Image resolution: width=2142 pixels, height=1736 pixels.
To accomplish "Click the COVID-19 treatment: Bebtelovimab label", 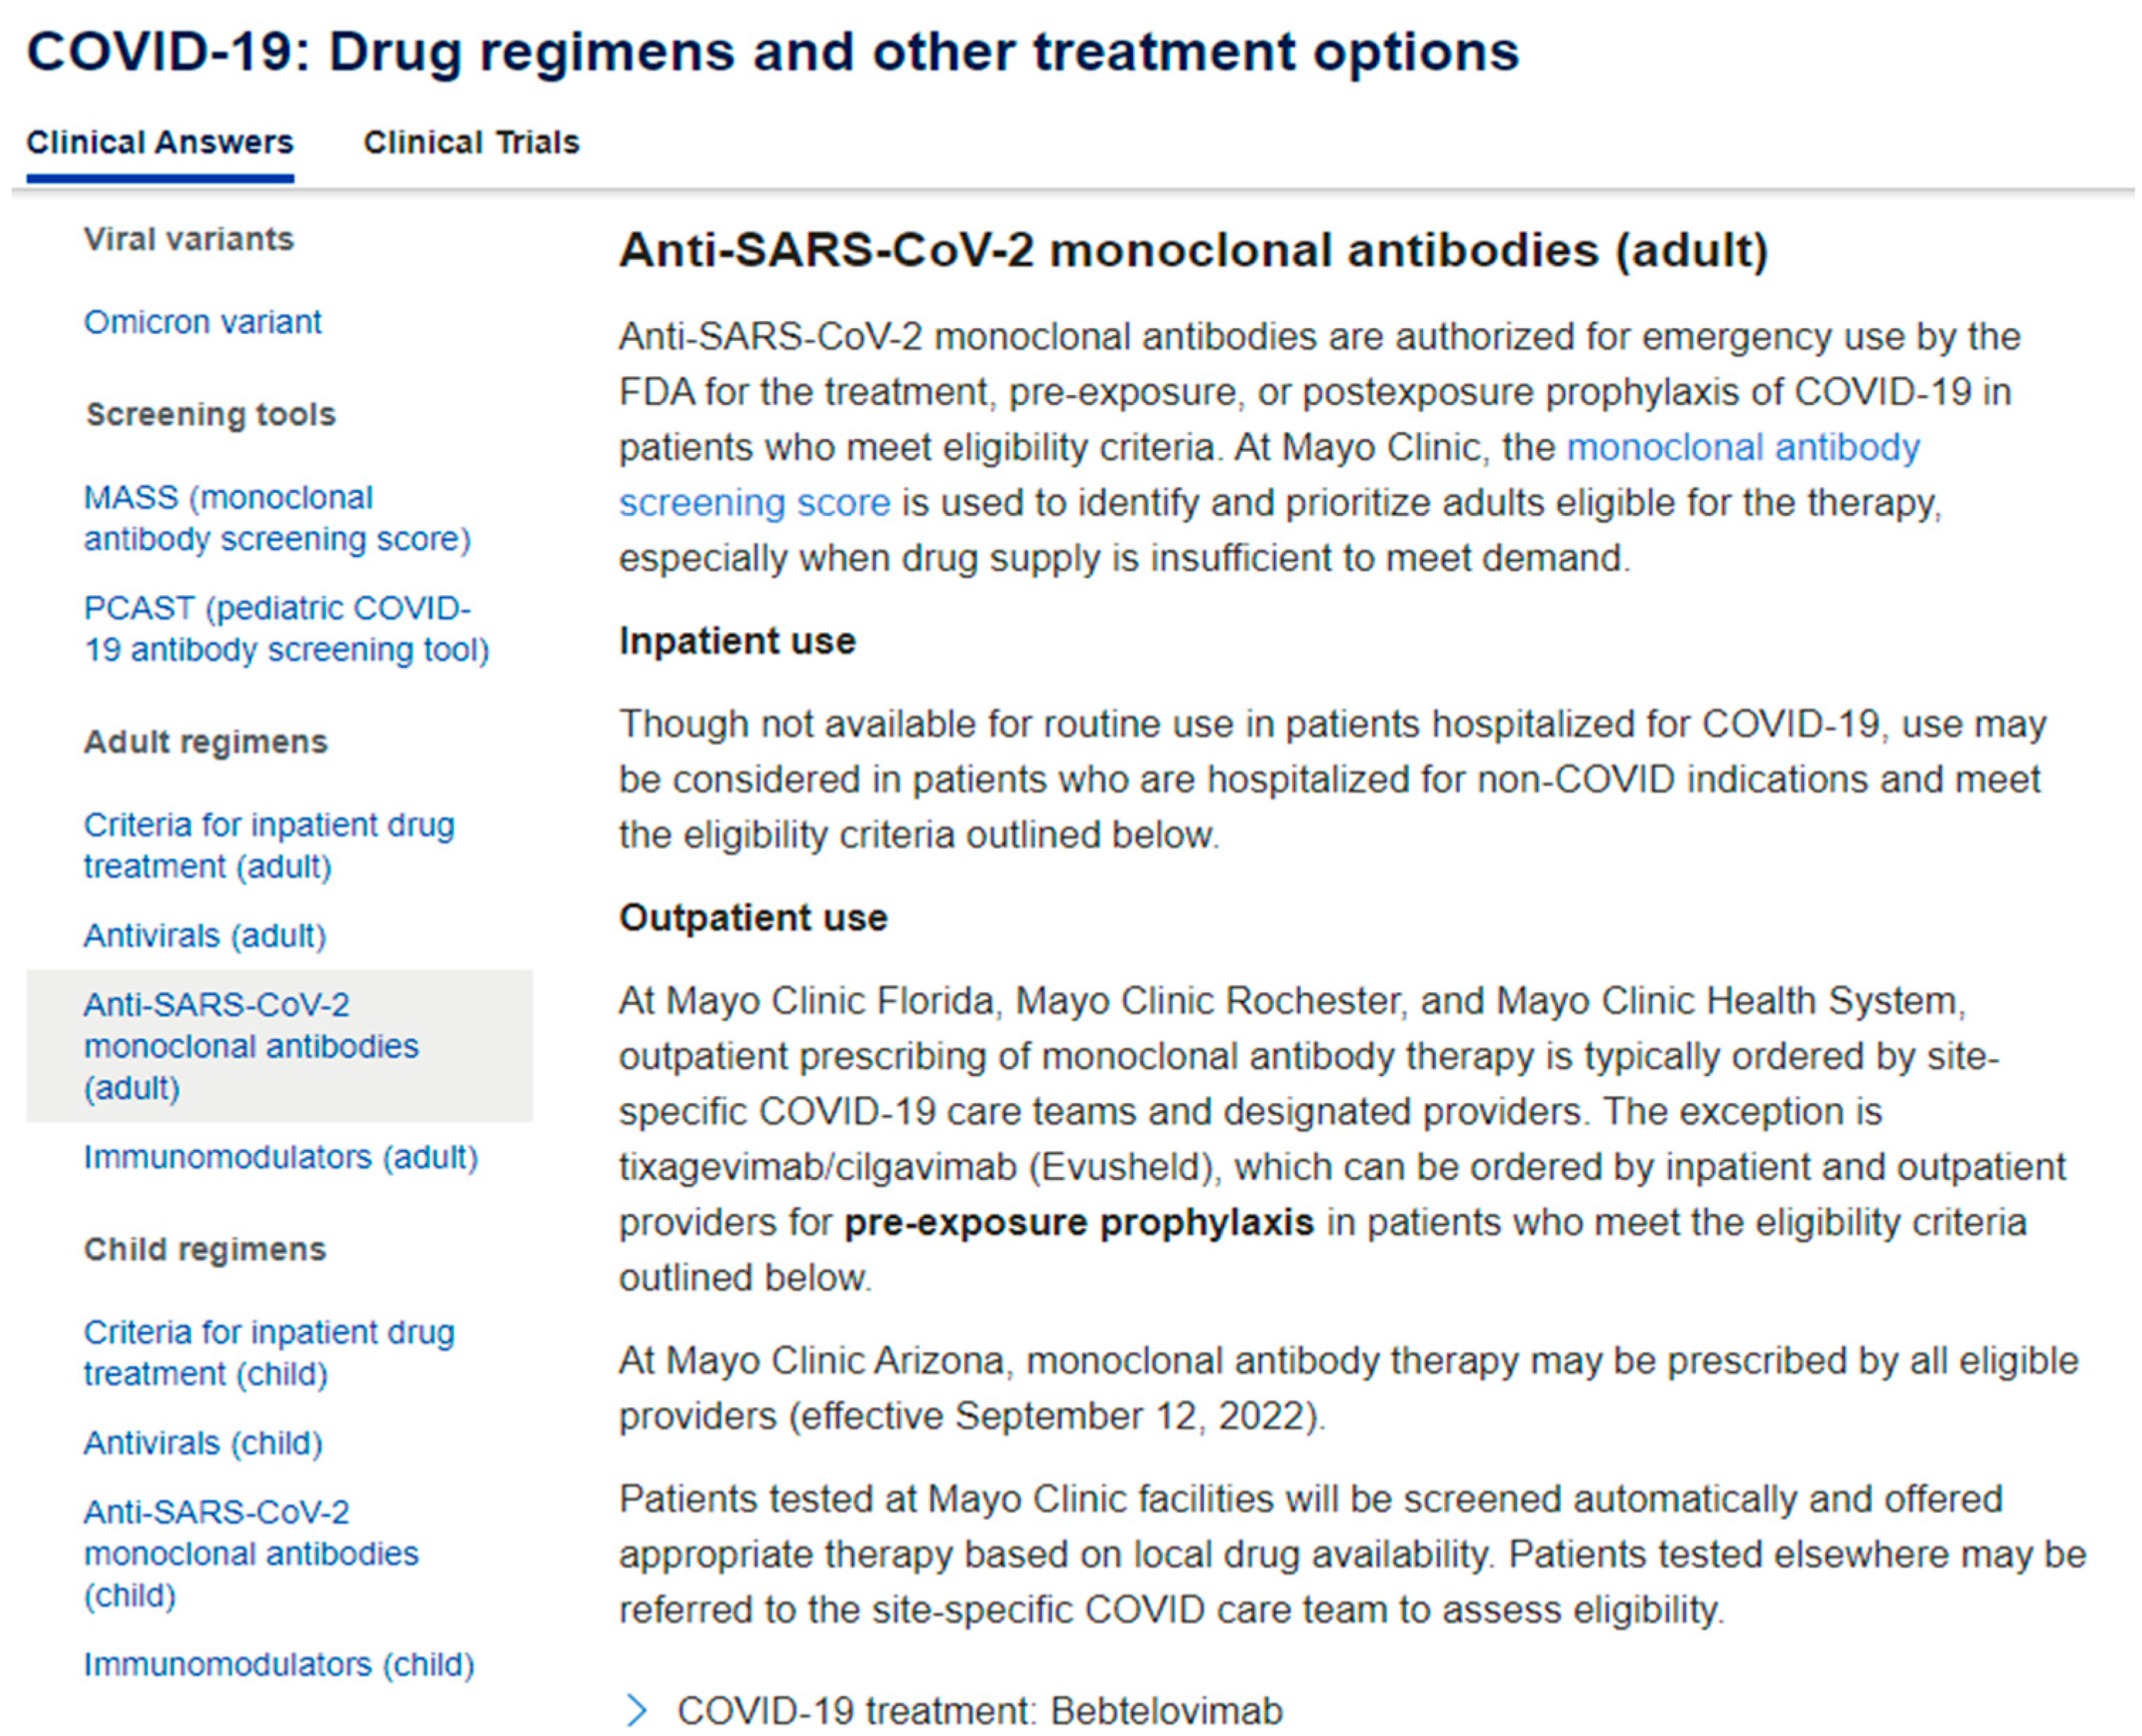I will click(x=979, y=1710).
